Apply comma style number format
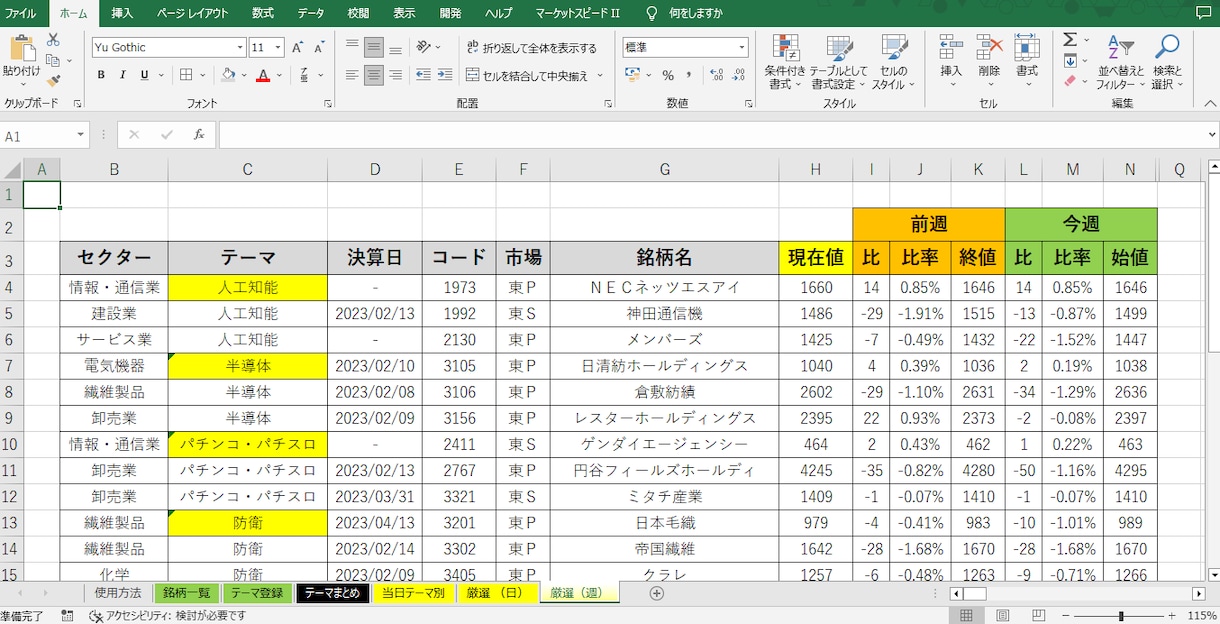Screen dimensions: 1220x624 (x=690, y=75)
